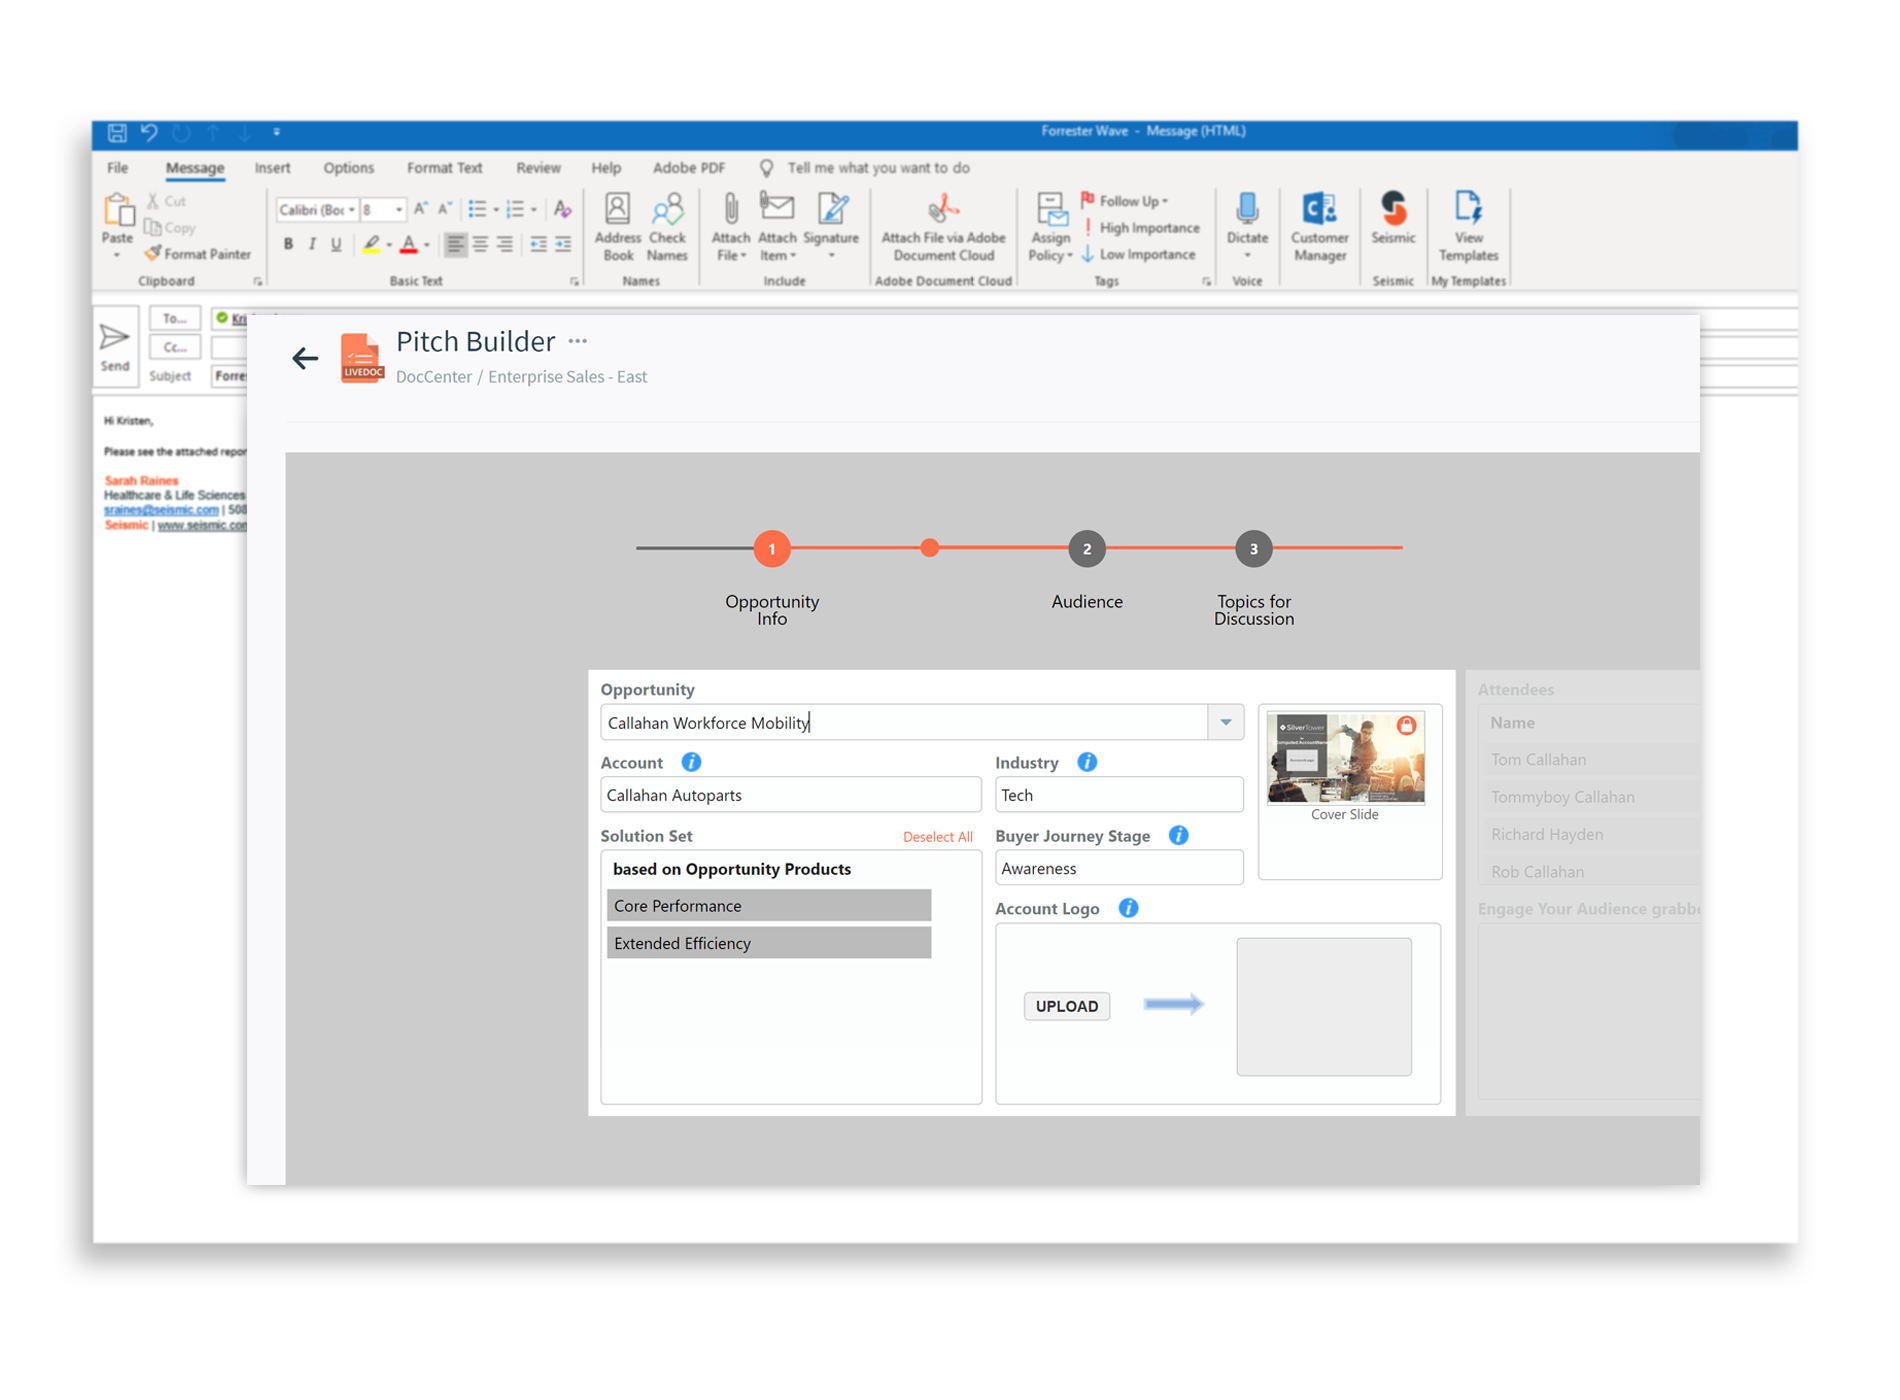The image size is (1900, 1400).
Task: Click Tell me what you want to do
Action: [878, 168]
